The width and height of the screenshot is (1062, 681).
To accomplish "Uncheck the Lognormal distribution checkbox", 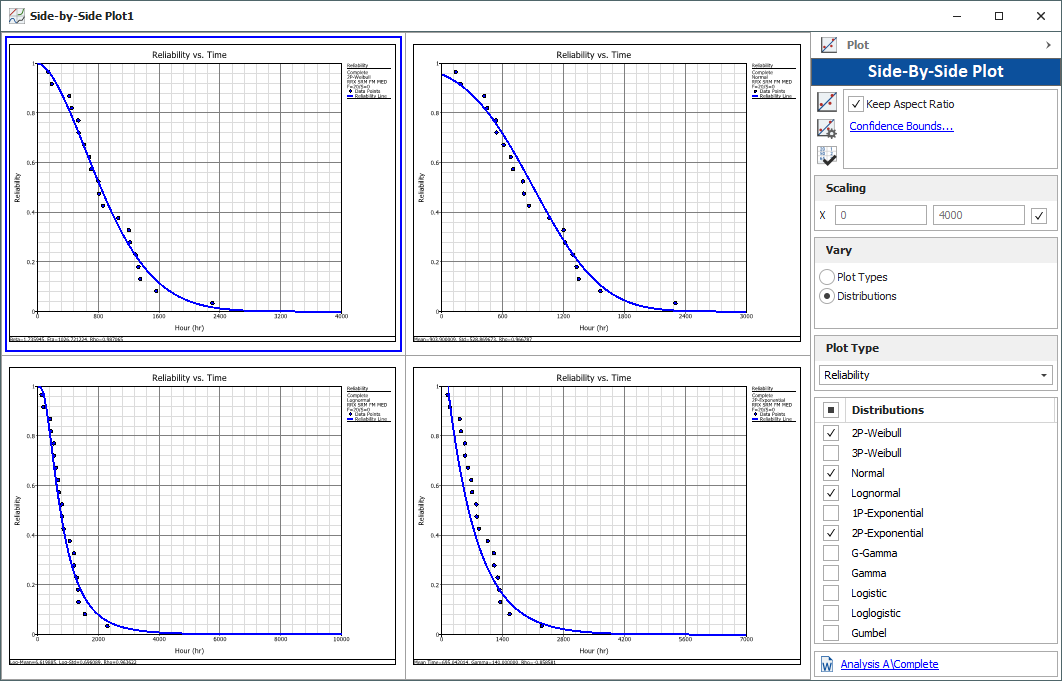I will coord(831,493).
